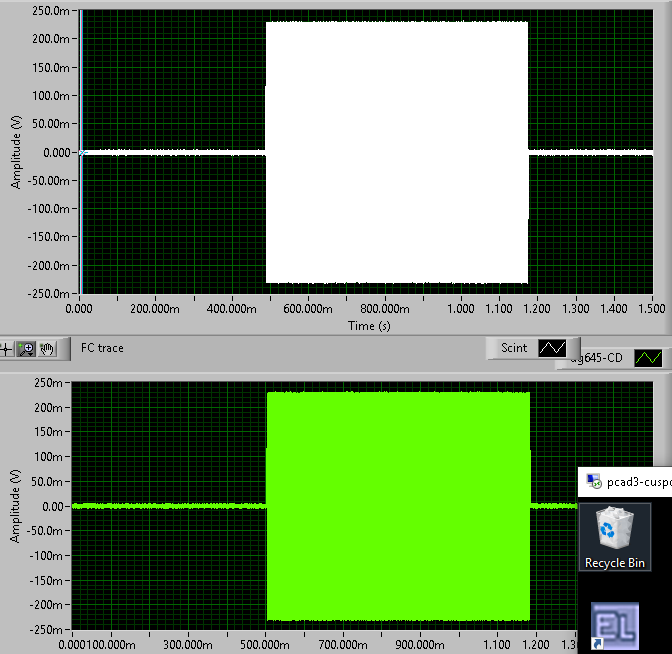
Task: Click the Scint plot legend line icon
Action: pos(552,348)
